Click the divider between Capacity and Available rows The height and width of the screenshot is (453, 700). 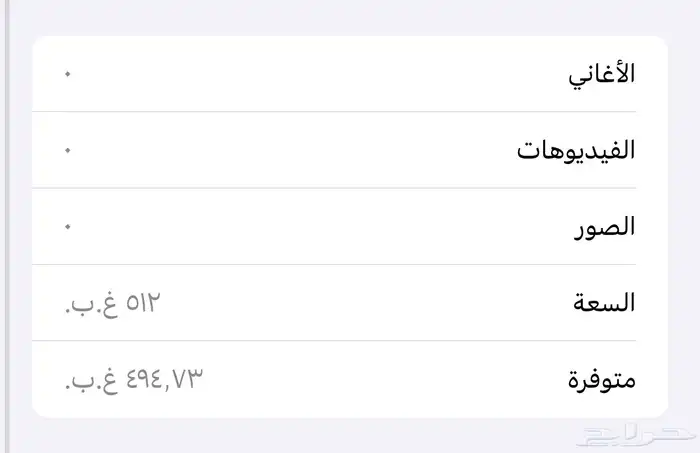(350, 340)
